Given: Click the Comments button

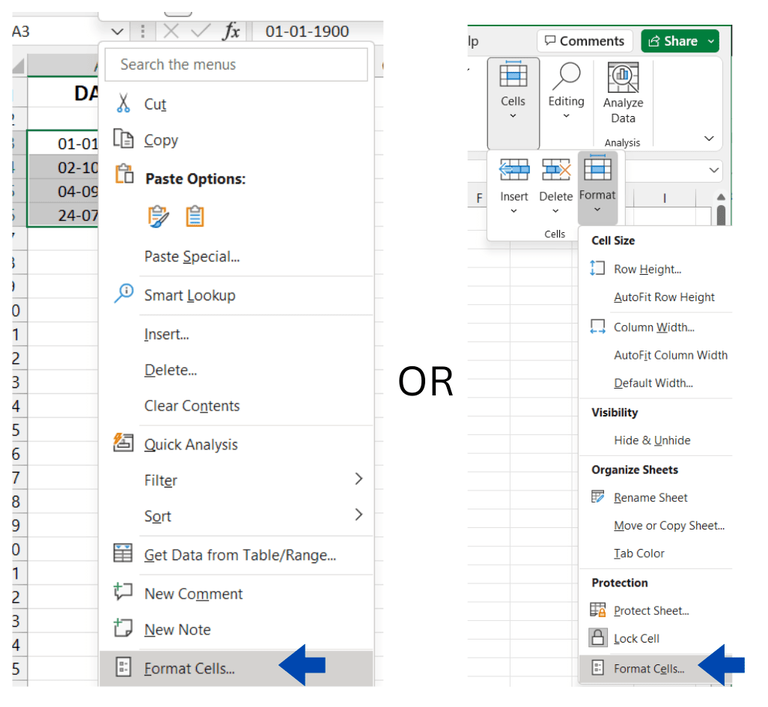Looking at the screenshot, I should click(x=585, y=41).
